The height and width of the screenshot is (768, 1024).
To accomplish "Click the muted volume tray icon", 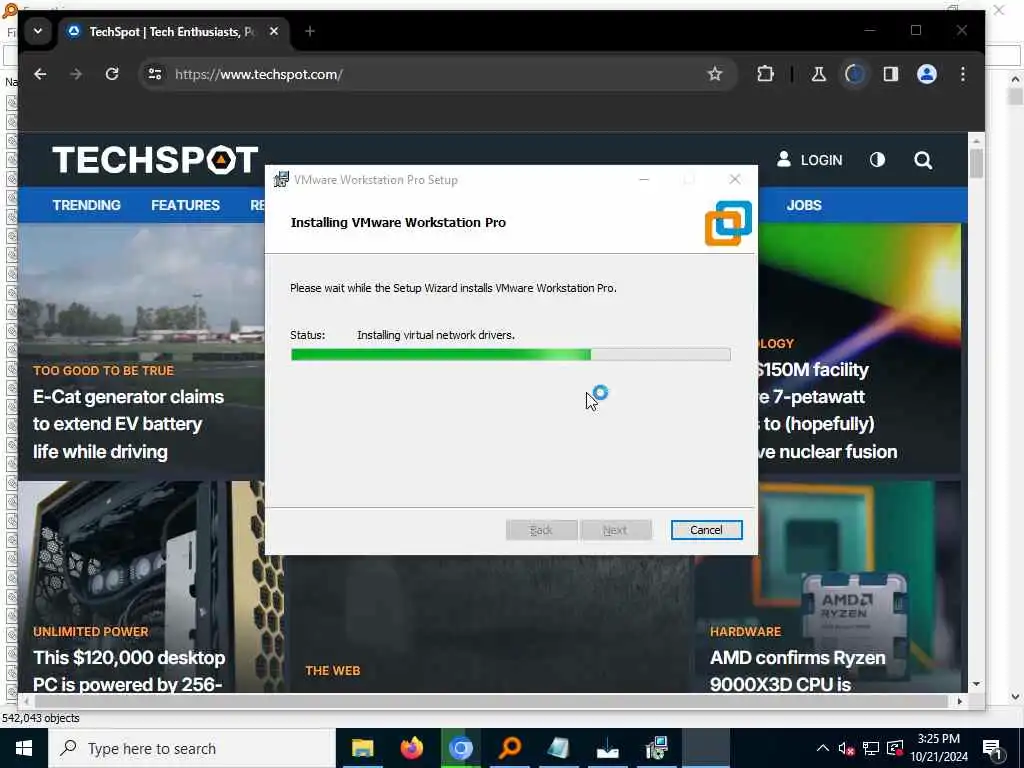I will pos(846,748).
